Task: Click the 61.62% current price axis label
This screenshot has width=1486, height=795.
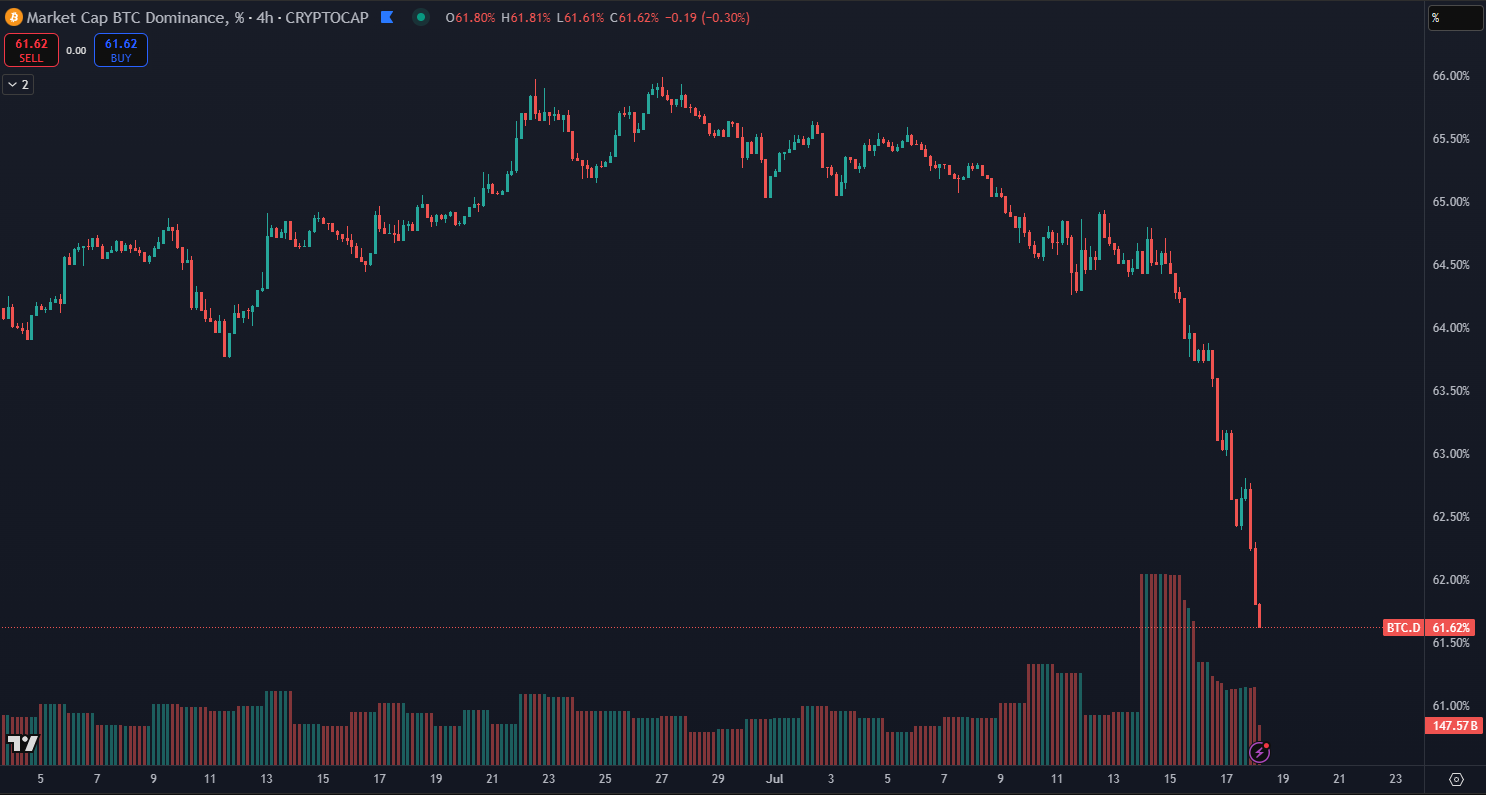Action: click(x=1452, y=628)
